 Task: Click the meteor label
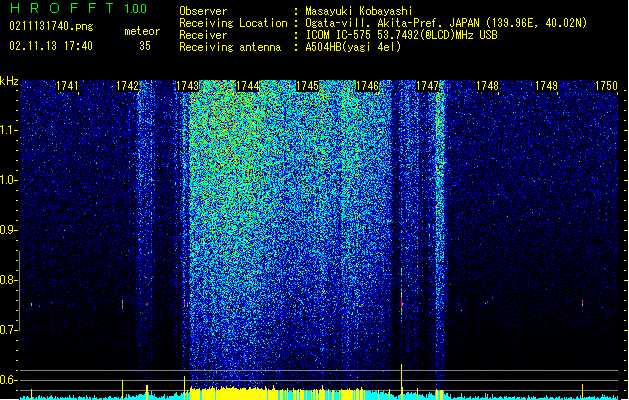click(142, 31)
